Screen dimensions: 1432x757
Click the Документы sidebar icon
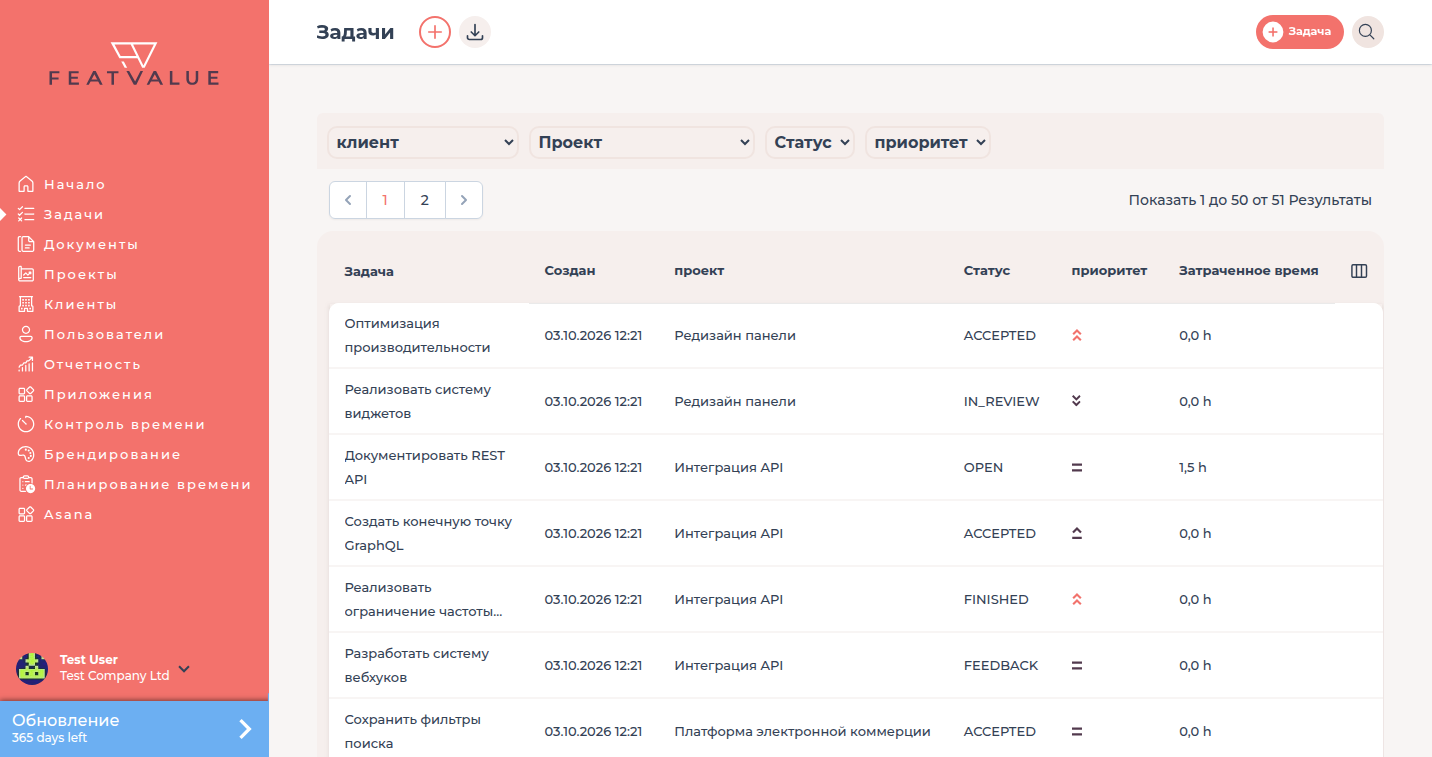[x=26, y=244]
